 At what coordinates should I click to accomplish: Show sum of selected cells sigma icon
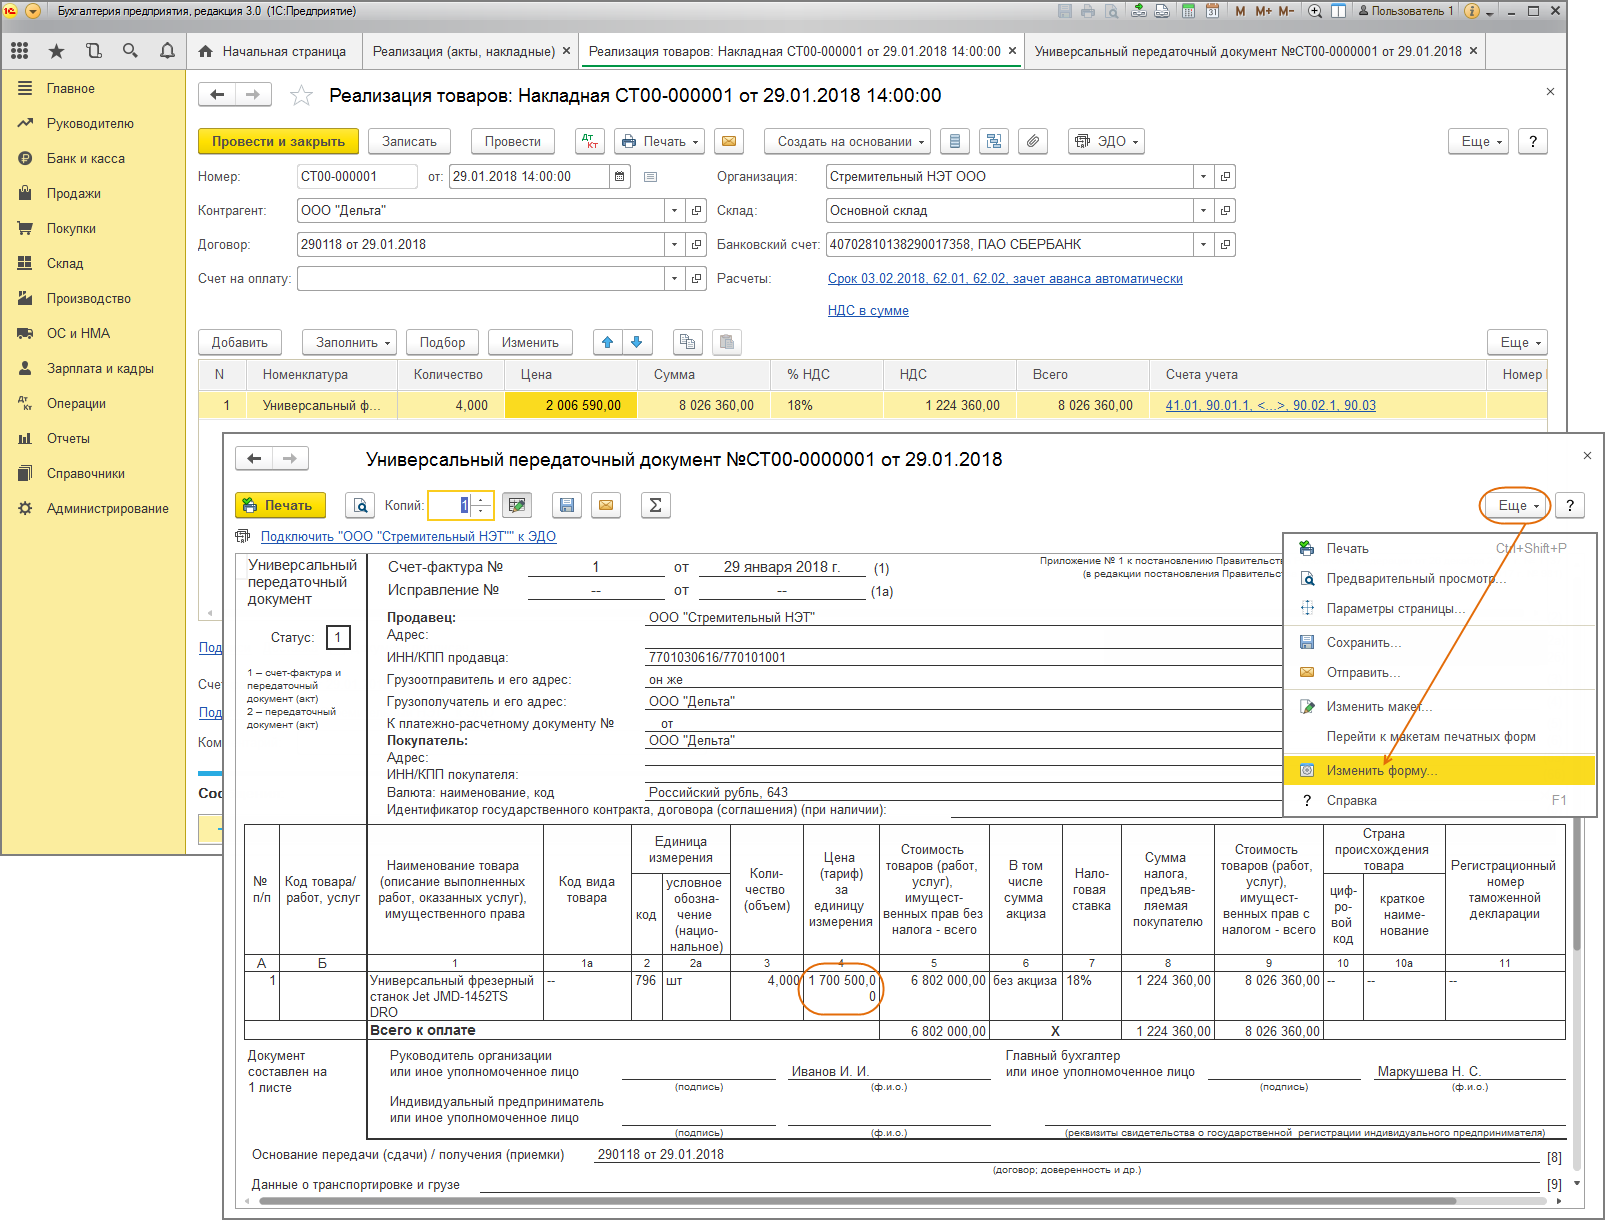pyautogui.click(x=655, y=506)
